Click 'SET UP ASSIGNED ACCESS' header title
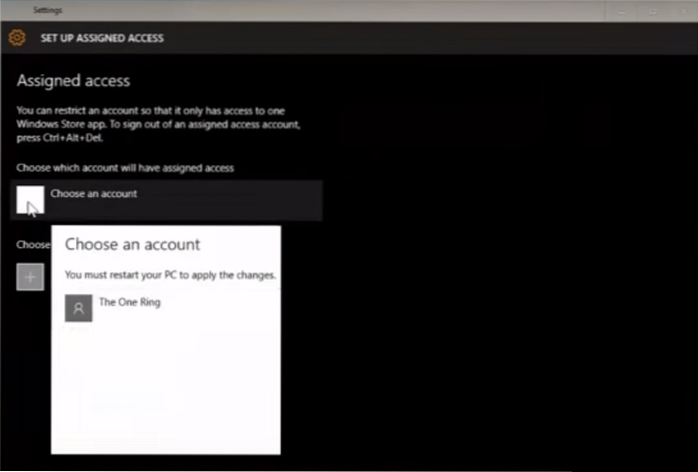 (x=101, y=38)
